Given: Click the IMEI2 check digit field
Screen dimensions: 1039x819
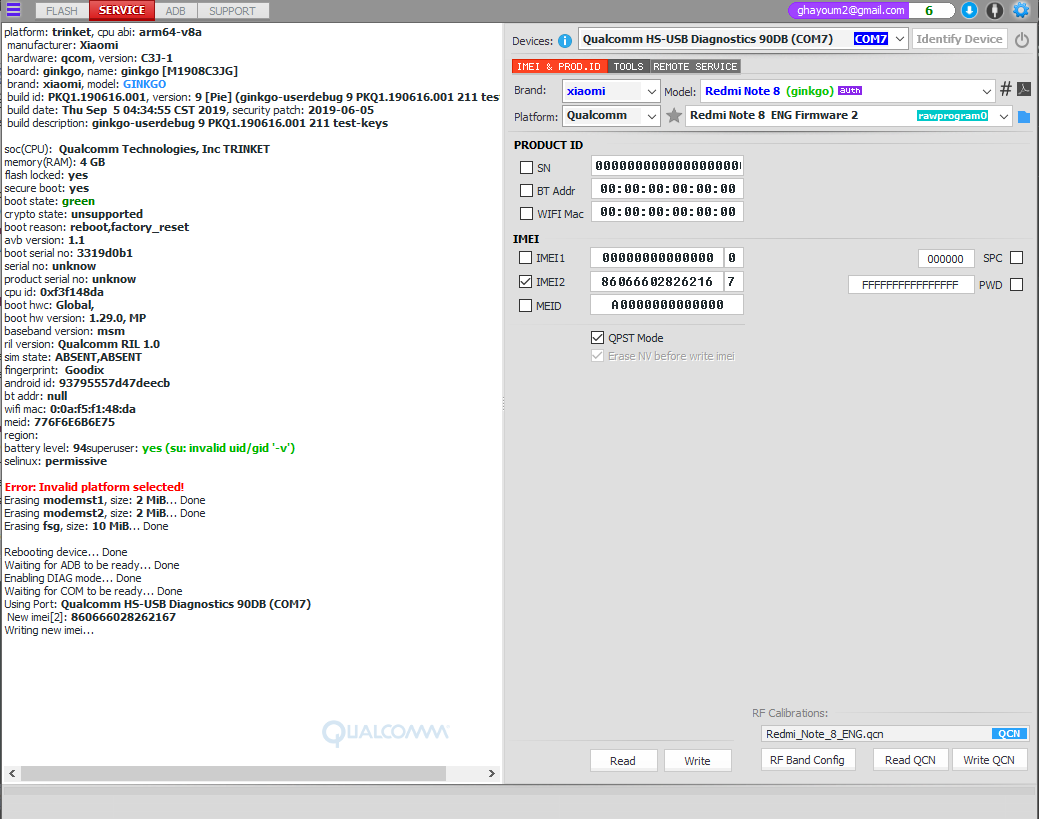Looking at the screenshot, I should pyautogui.click(x=734, y=282).
